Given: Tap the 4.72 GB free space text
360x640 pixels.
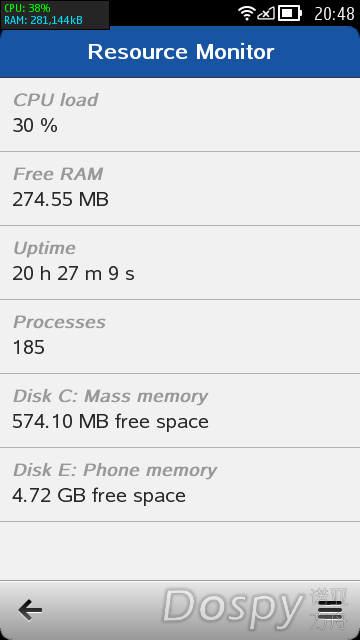Looking at the screenshot, I should [x=99, y=496].
